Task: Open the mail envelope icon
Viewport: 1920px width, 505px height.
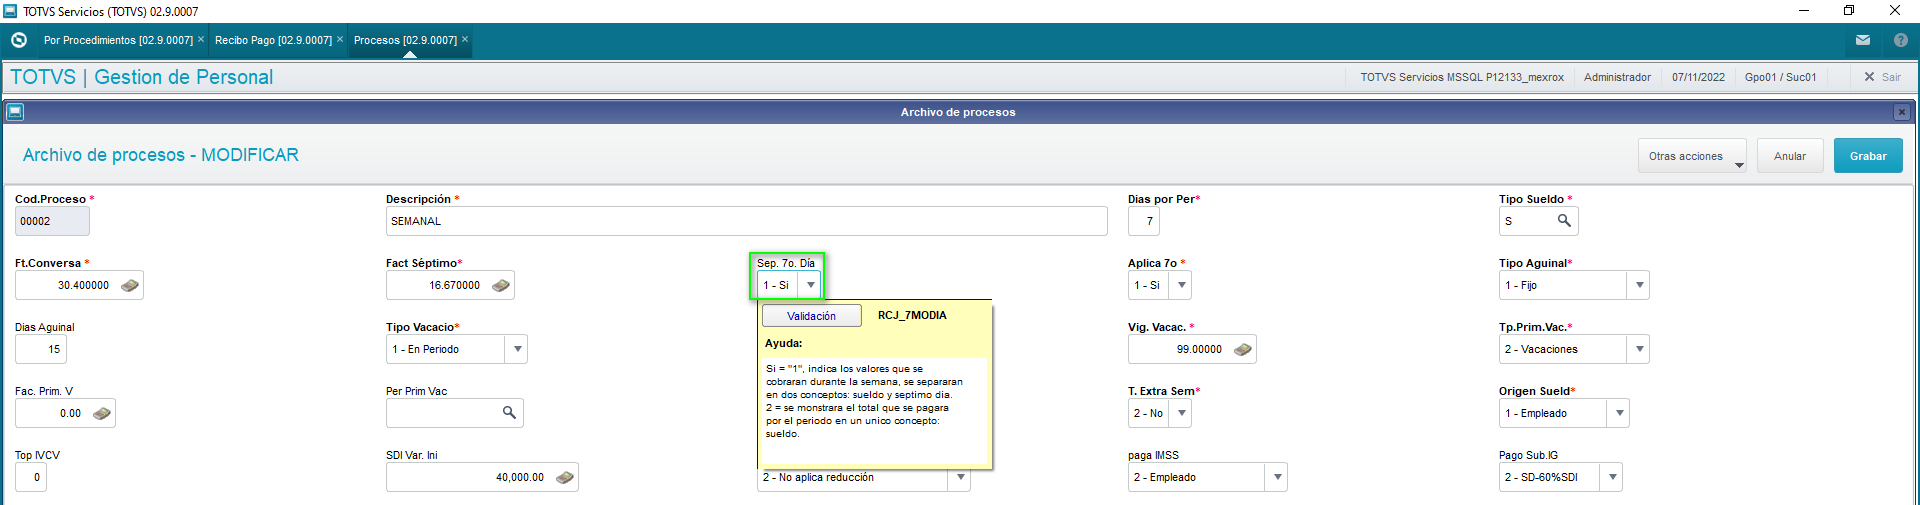Action: coord(1863,40)
